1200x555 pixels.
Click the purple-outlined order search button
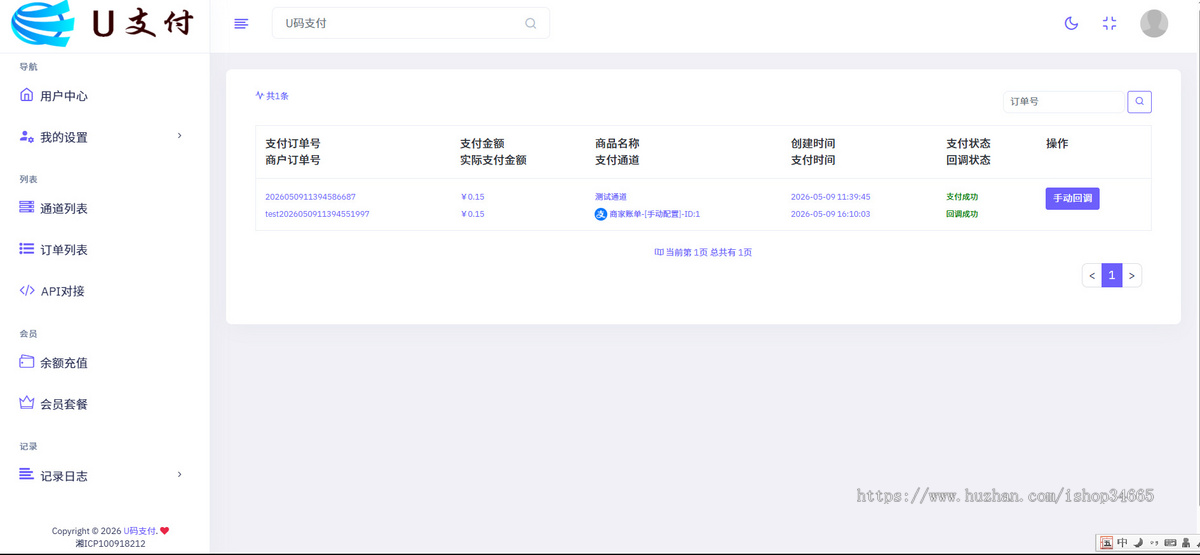tap(1139, 101)
